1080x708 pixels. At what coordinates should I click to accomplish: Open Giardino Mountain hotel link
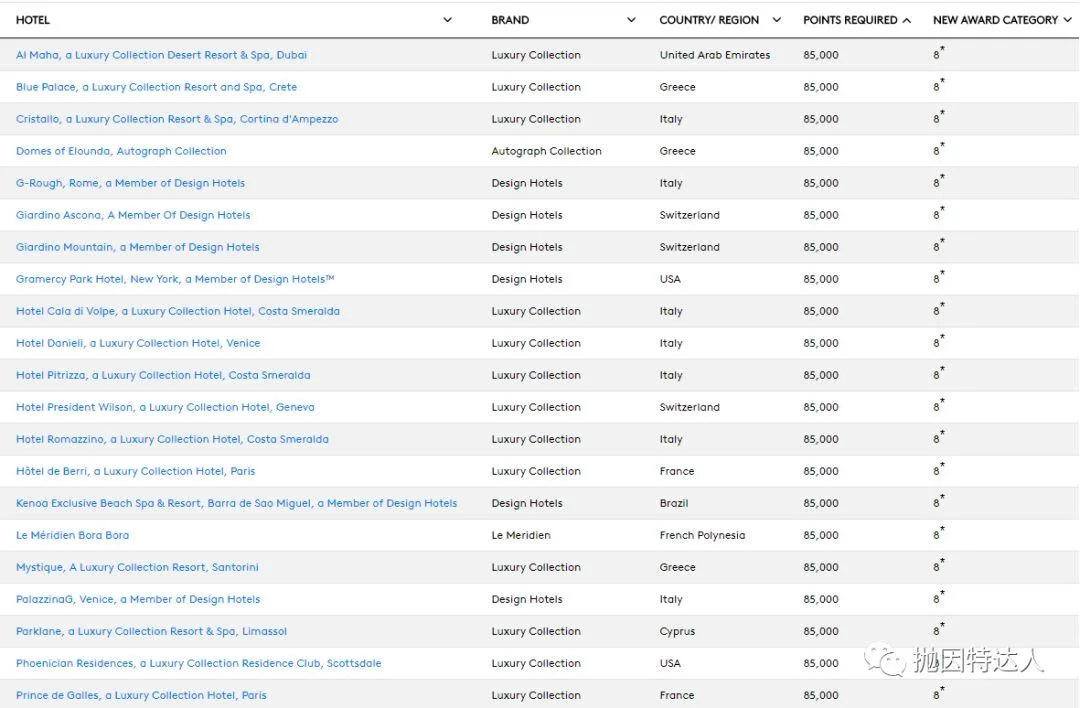[138, 247]
